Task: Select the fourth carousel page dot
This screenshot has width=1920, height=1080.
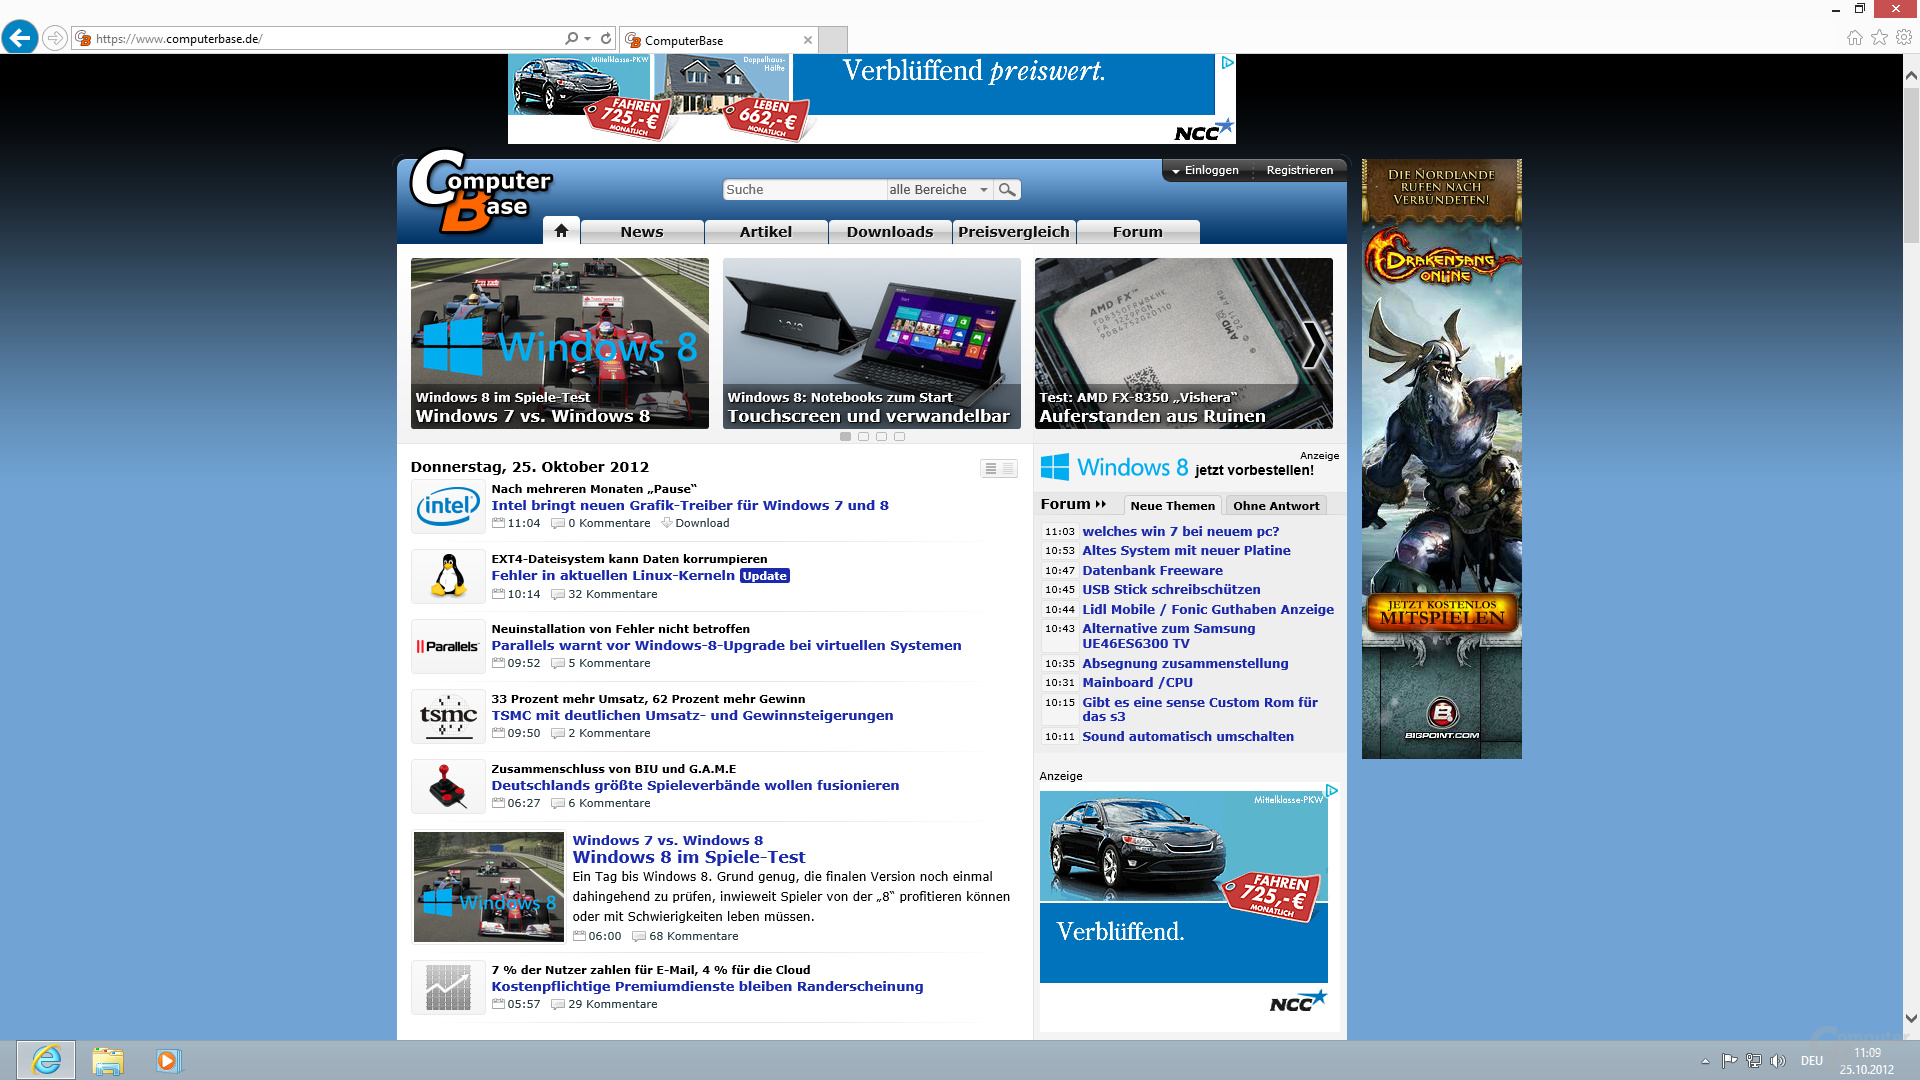Action: point(900,437)
